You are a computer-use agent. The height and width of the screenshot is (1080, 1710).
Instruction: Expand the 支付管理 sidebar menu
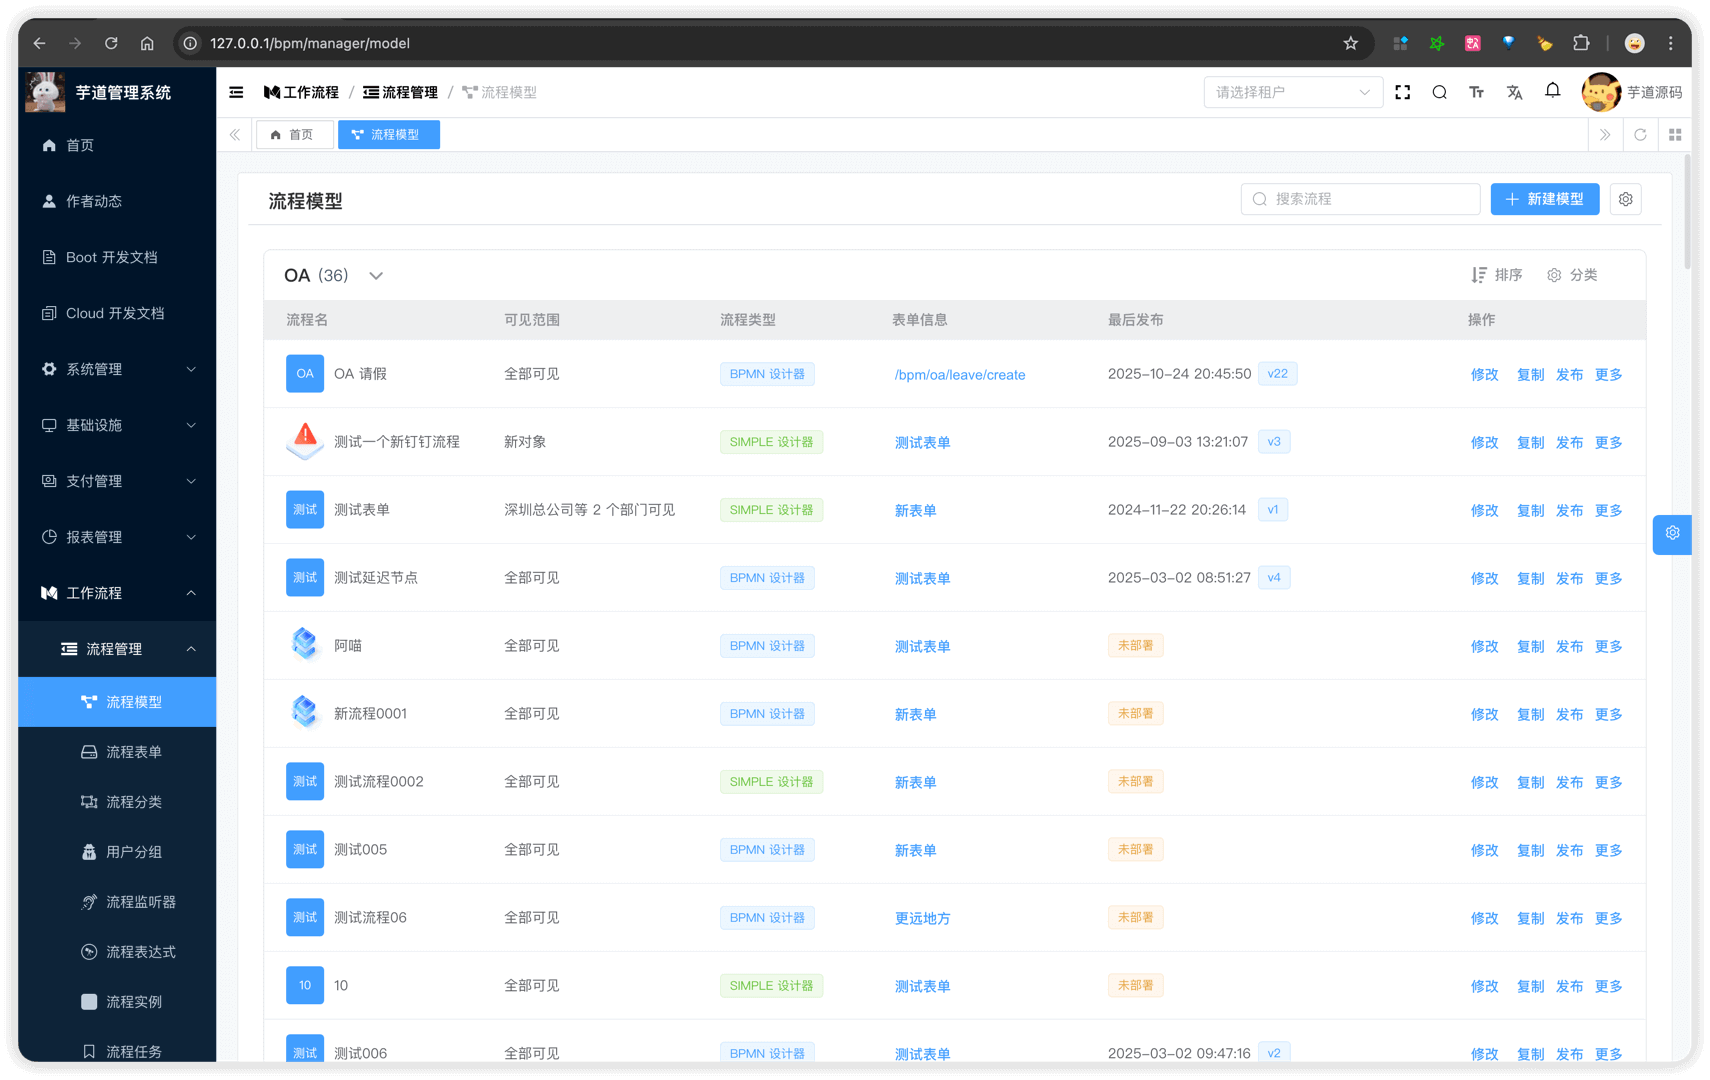click(x=117, y=481)
